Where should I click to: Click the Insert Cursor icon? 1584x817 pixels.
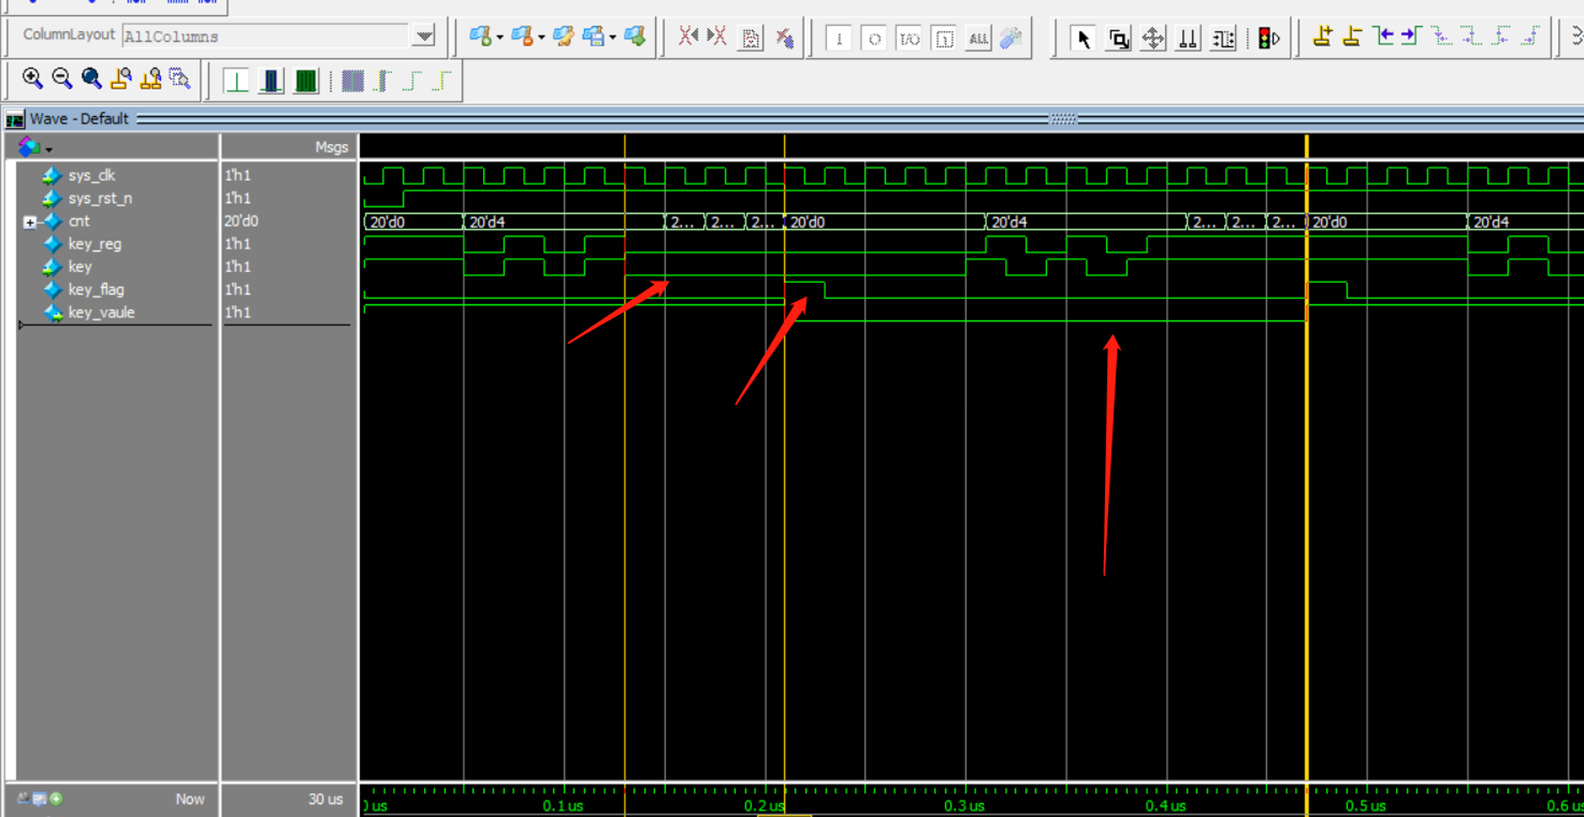pyautogui.click(x=1322, y=37)
